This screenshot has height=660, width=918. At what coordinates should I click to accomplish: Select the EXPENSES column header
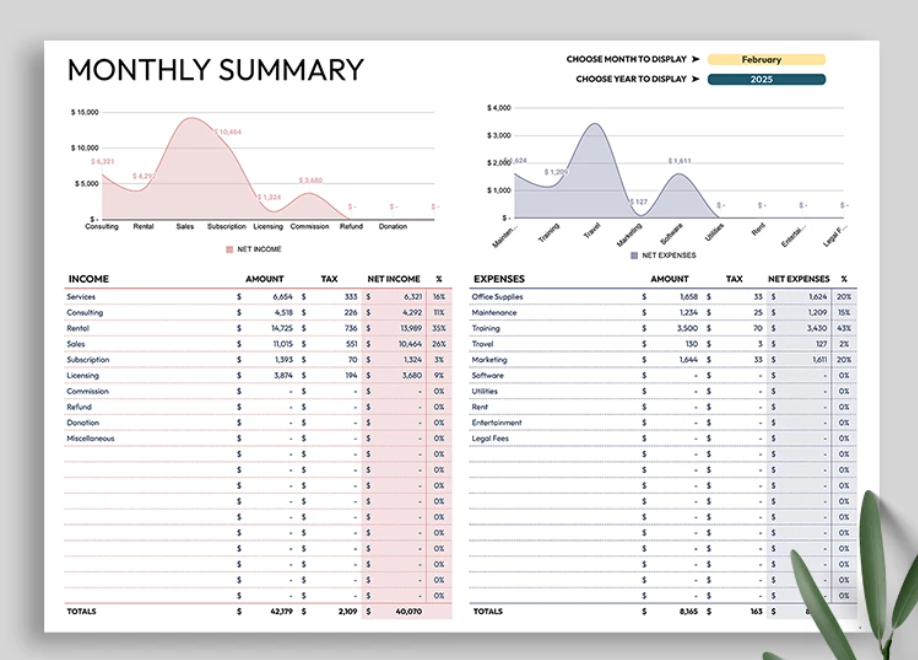click(x=498, y=279)
